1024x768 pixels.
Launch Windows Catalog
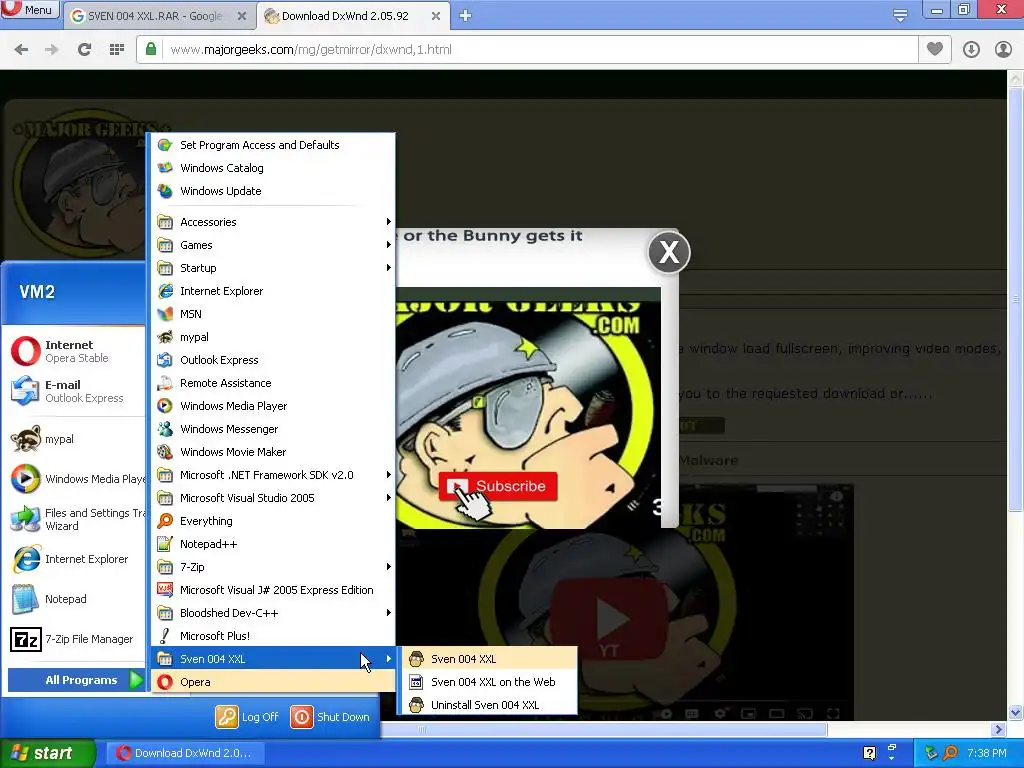(x=273, y=168)
